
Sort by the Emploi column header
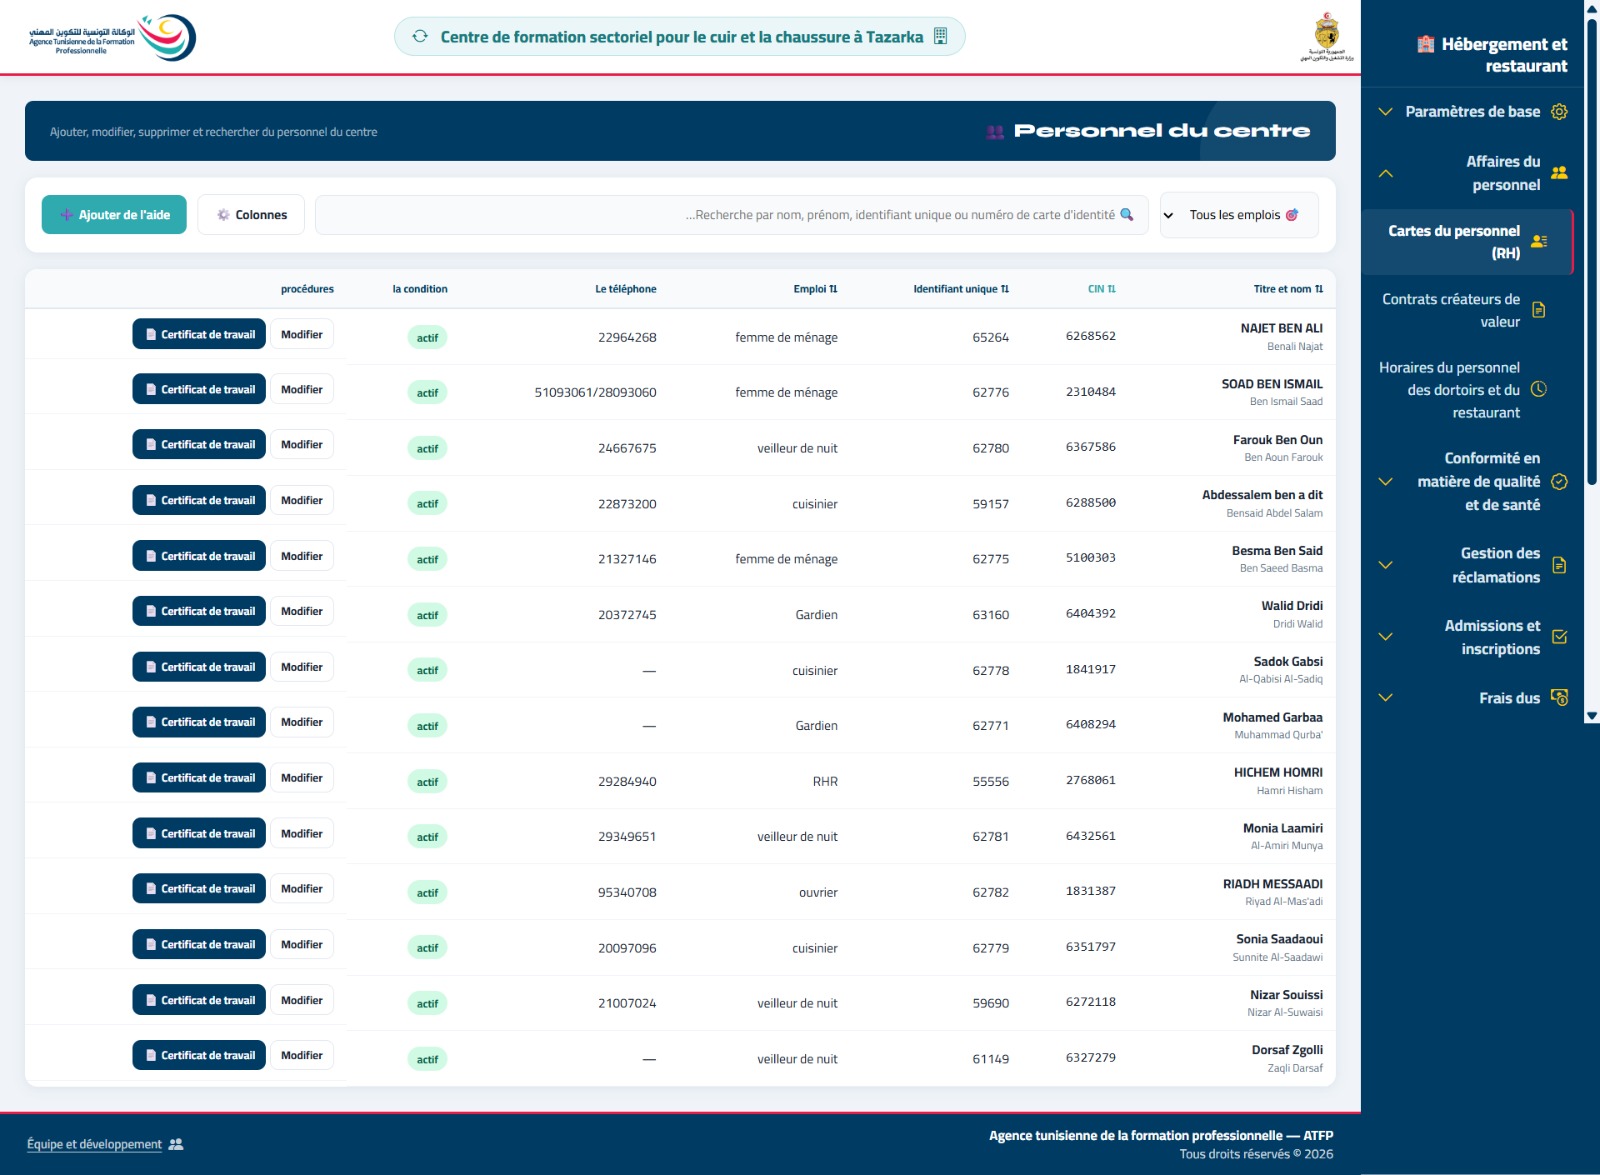[x=815, y=289]
